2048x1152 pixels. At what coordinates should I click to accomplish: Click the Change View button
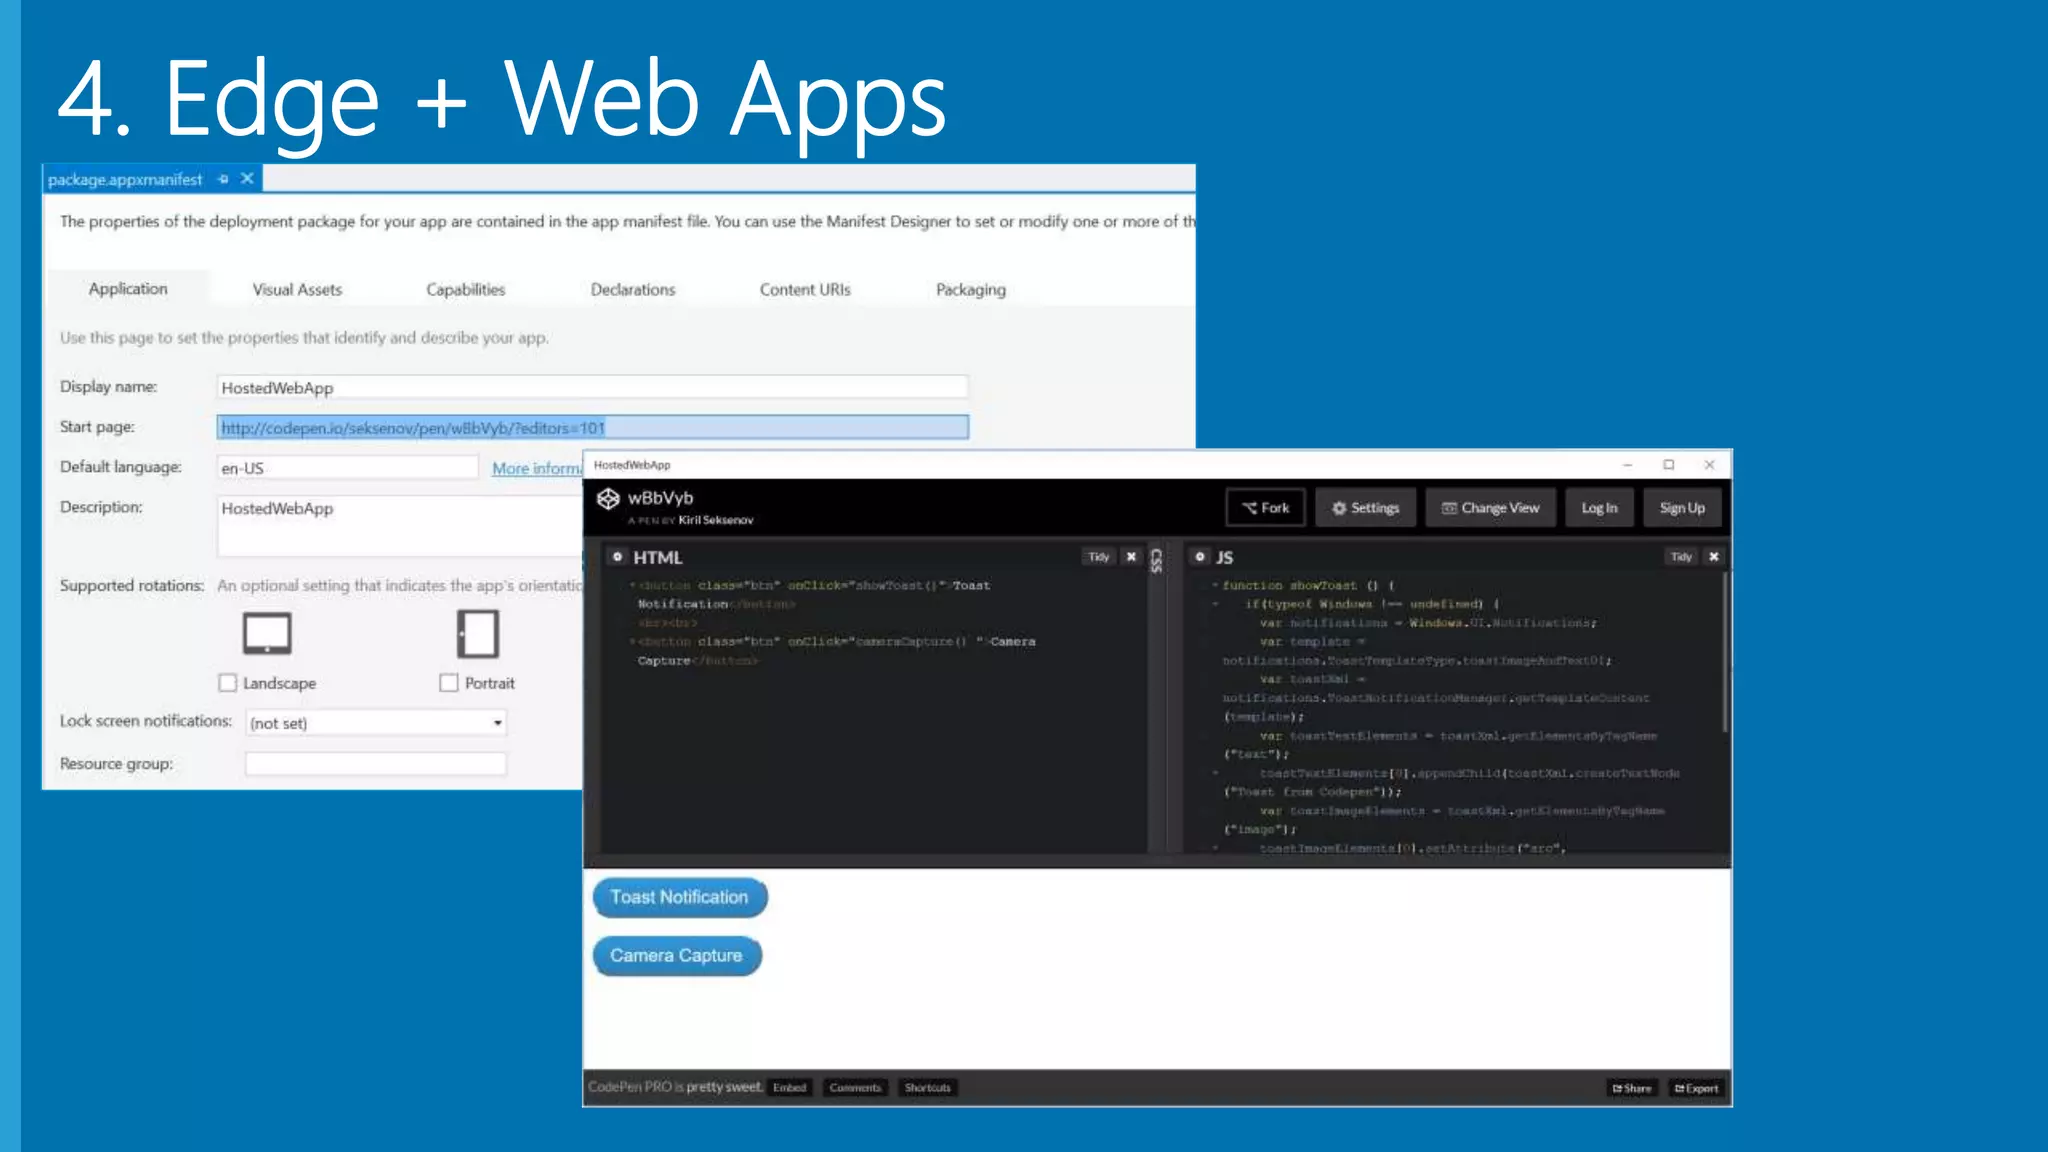(1490, 508)
